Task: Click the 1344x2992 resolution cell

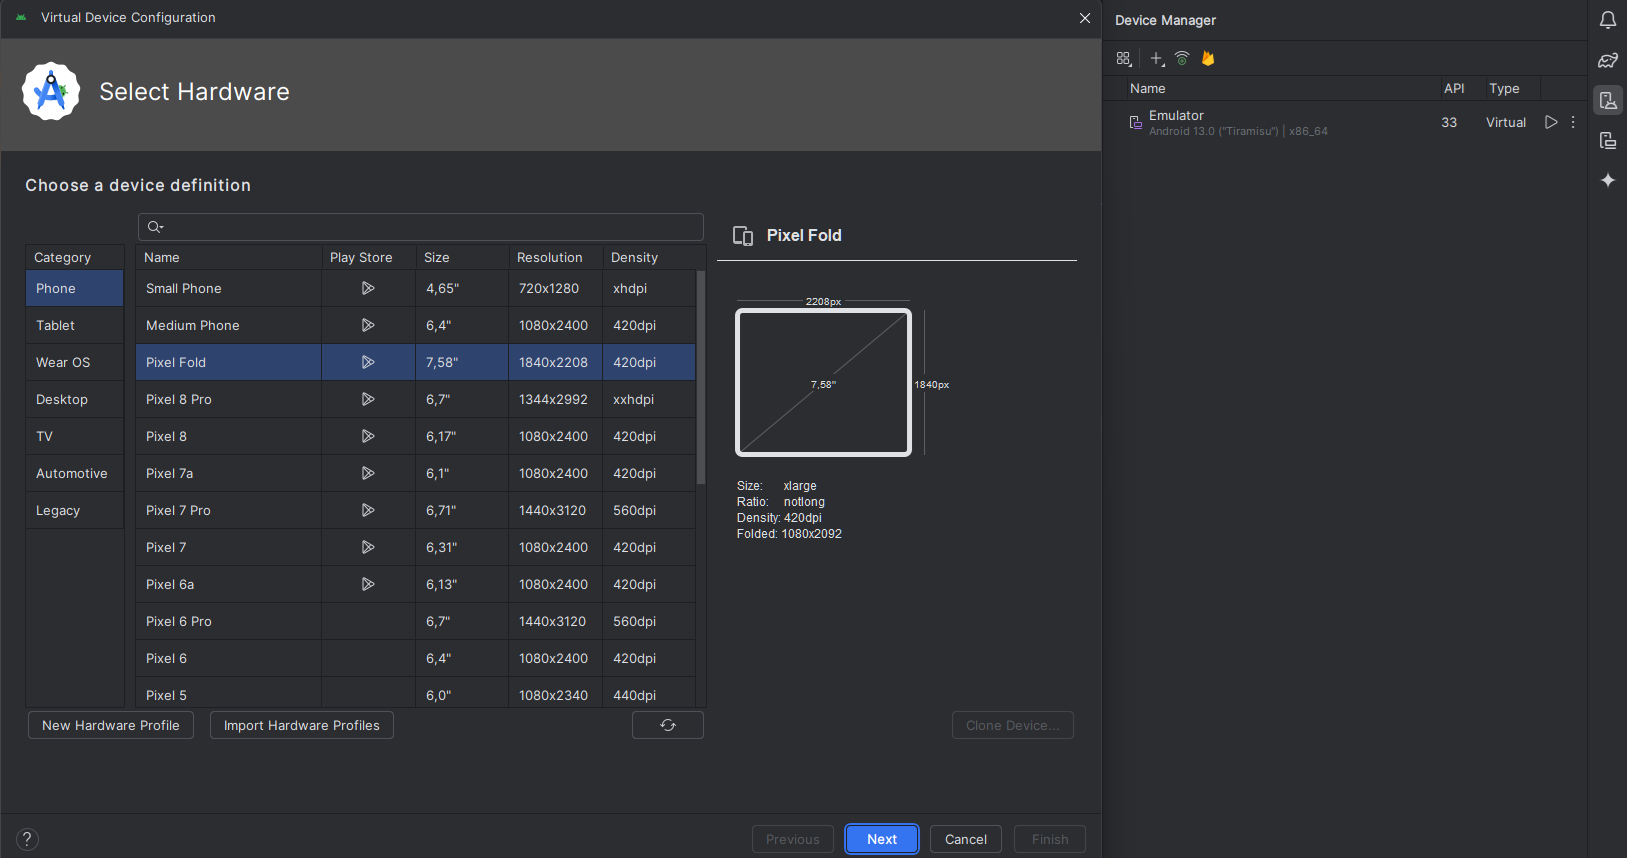Action: [556, 399]
